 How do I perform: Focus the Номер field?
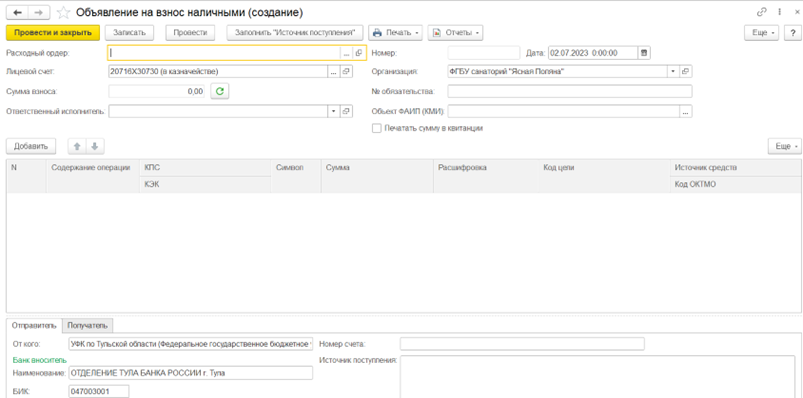pyautogui.click(x=483, y=53)
